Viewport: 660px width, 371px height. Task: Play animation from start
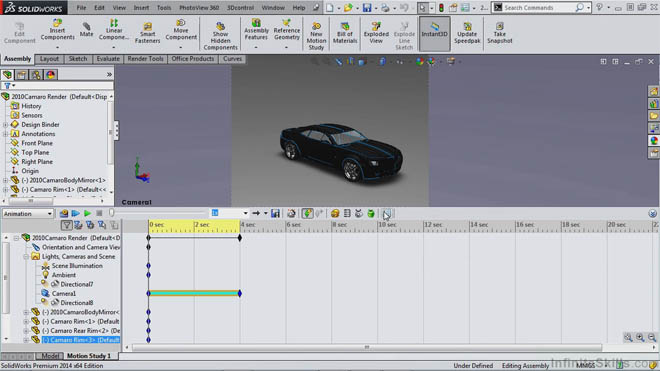point(75,214)
